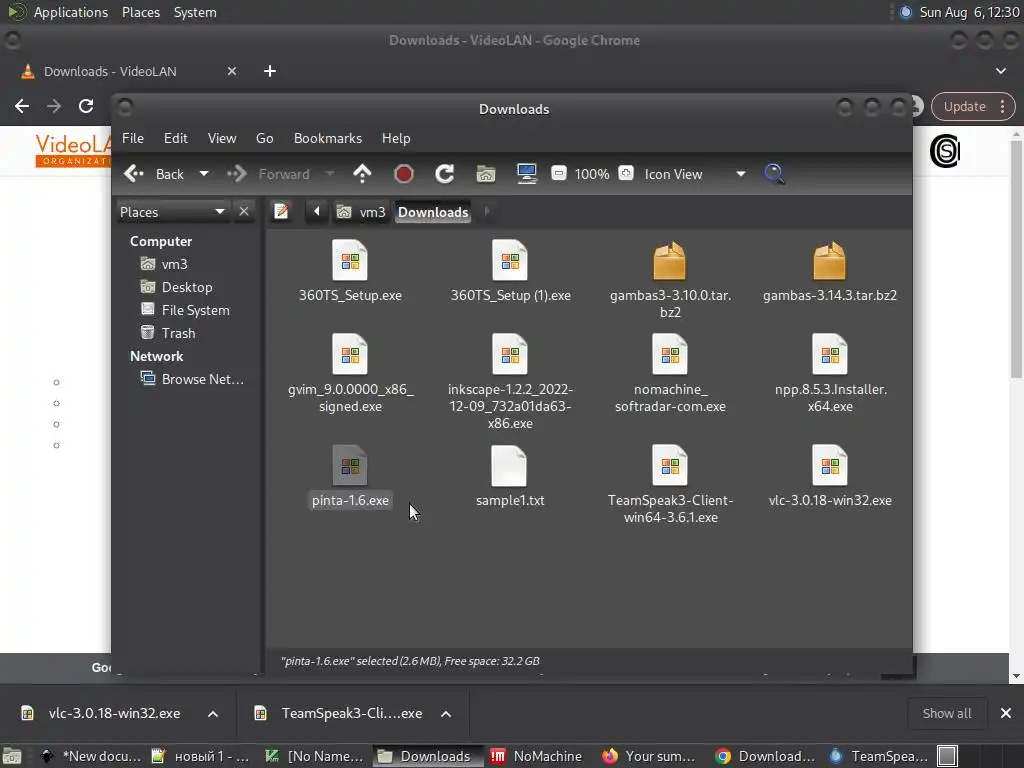Stop loading with the red stop icon

404,174
